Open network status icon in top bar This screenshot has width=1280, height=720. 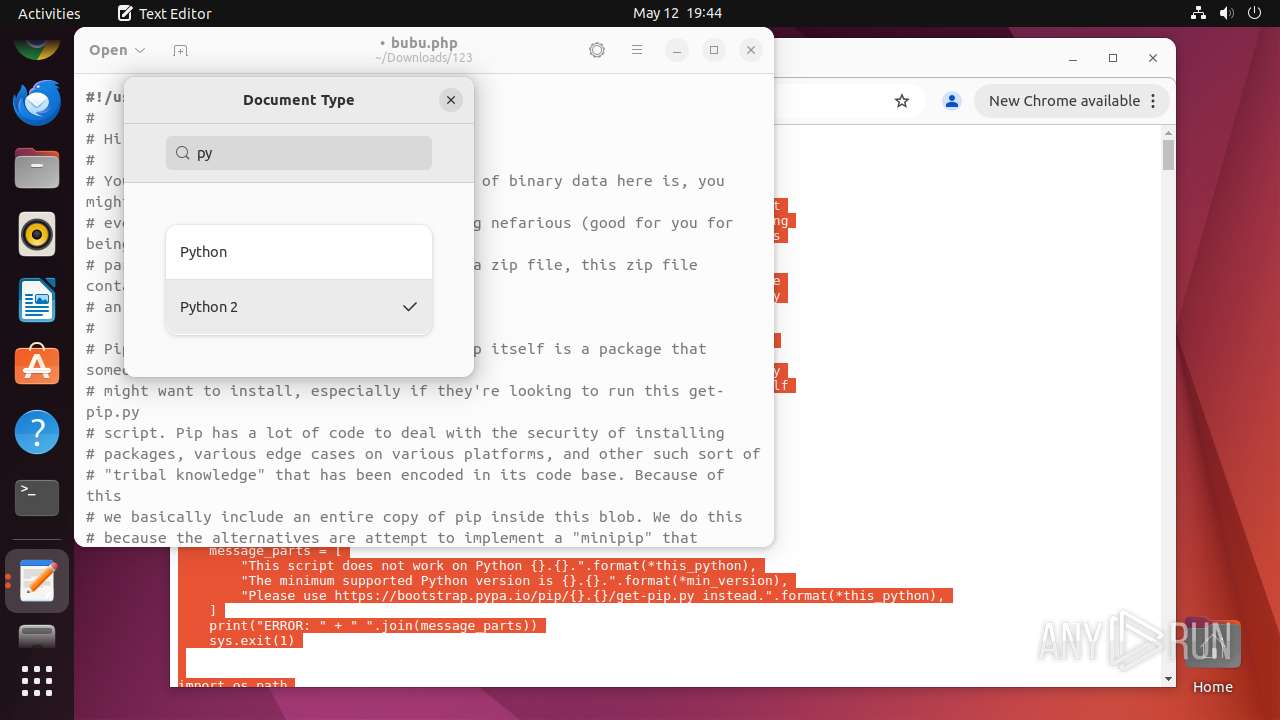pyautogui.click(x=1199, y=14)
